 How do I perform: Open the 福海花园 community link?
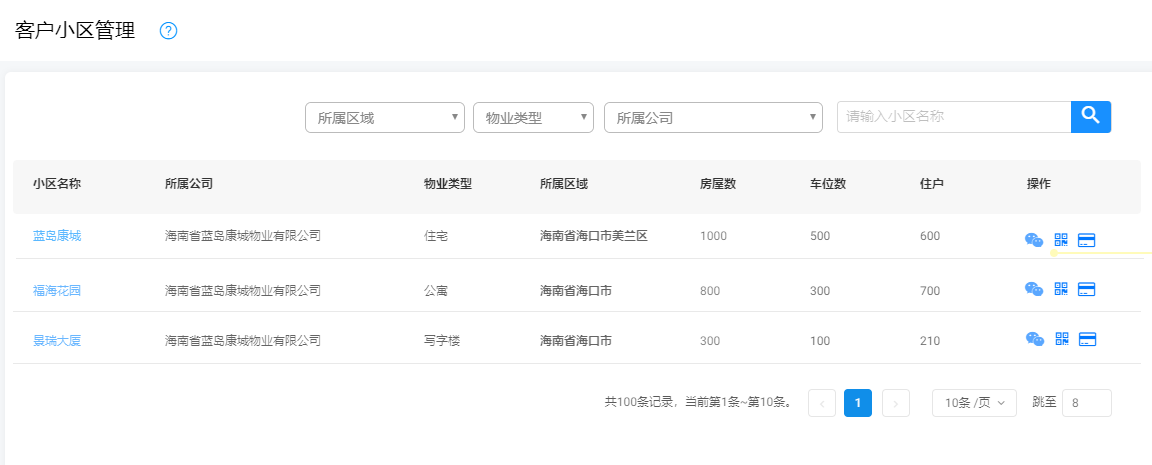pyautogui.click(x=57, y=291)
